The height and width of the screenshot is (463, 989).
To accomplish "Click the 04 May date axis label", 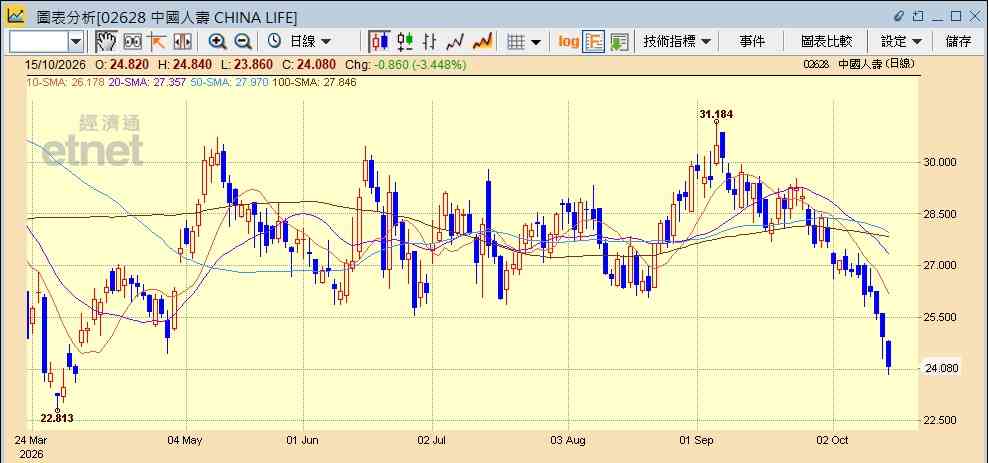I will [x=186, y=440].
